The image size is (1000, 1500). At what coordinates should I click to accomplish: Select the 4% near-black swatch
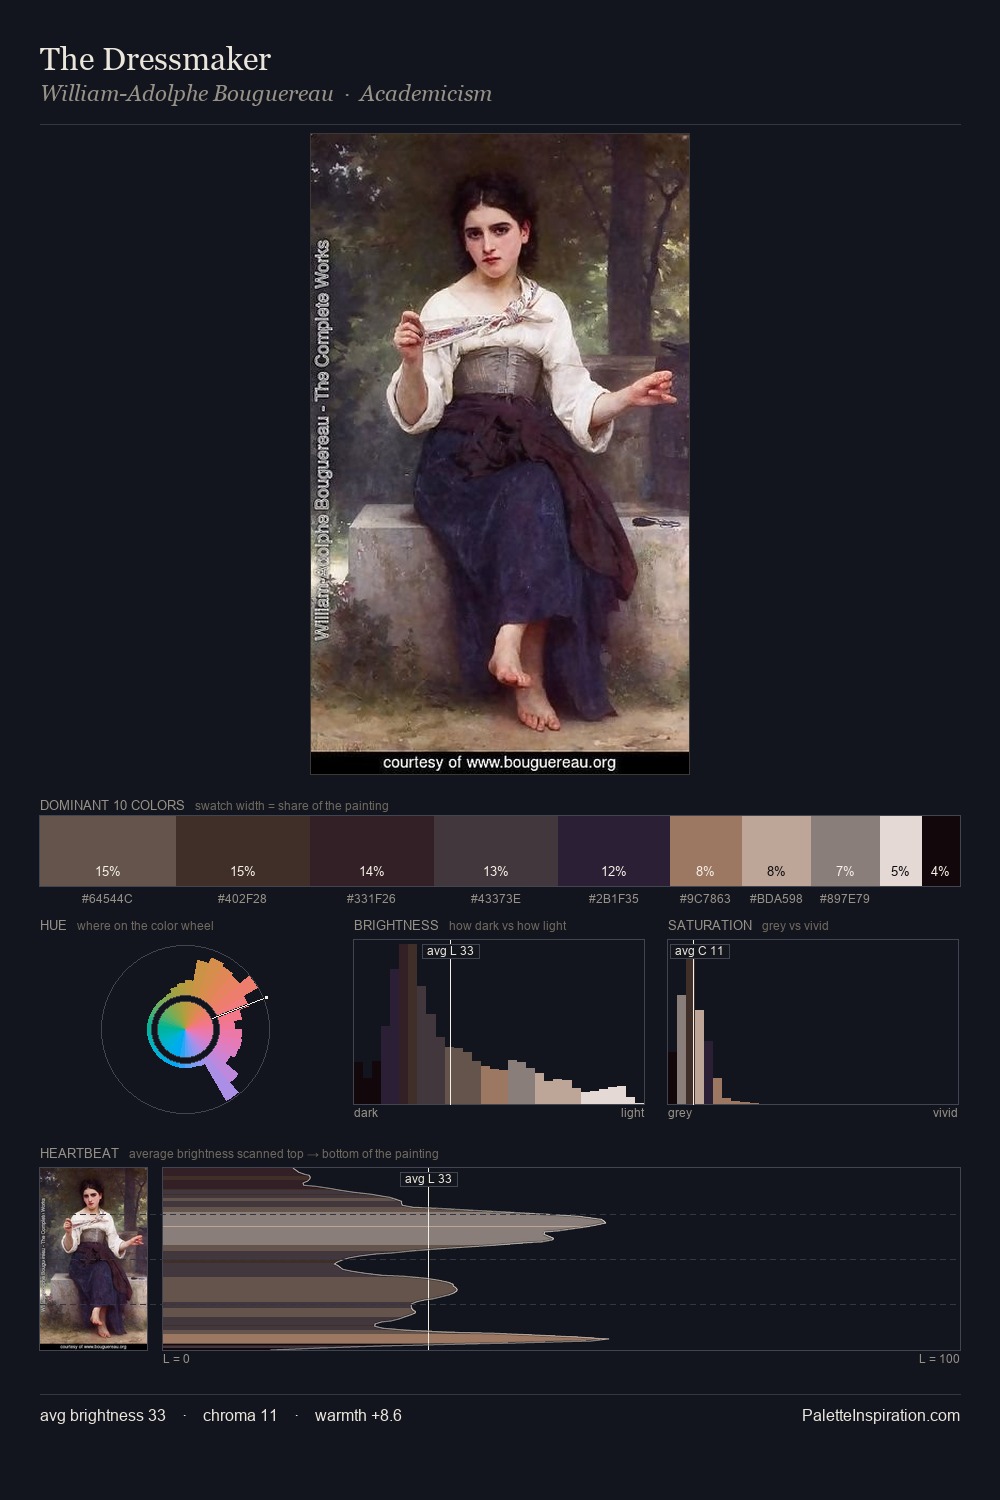pos(941,851)
